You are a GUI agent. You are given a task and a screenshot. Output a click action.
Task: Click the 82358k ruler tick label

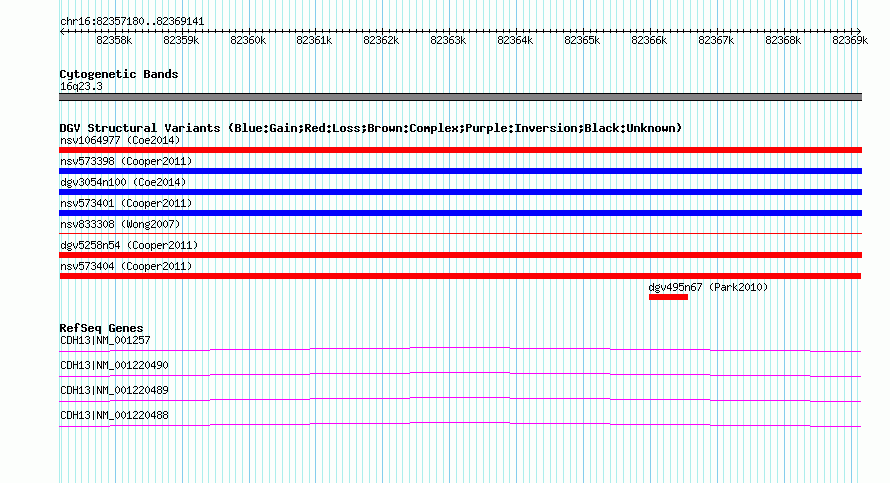click(x=114, y=40)
